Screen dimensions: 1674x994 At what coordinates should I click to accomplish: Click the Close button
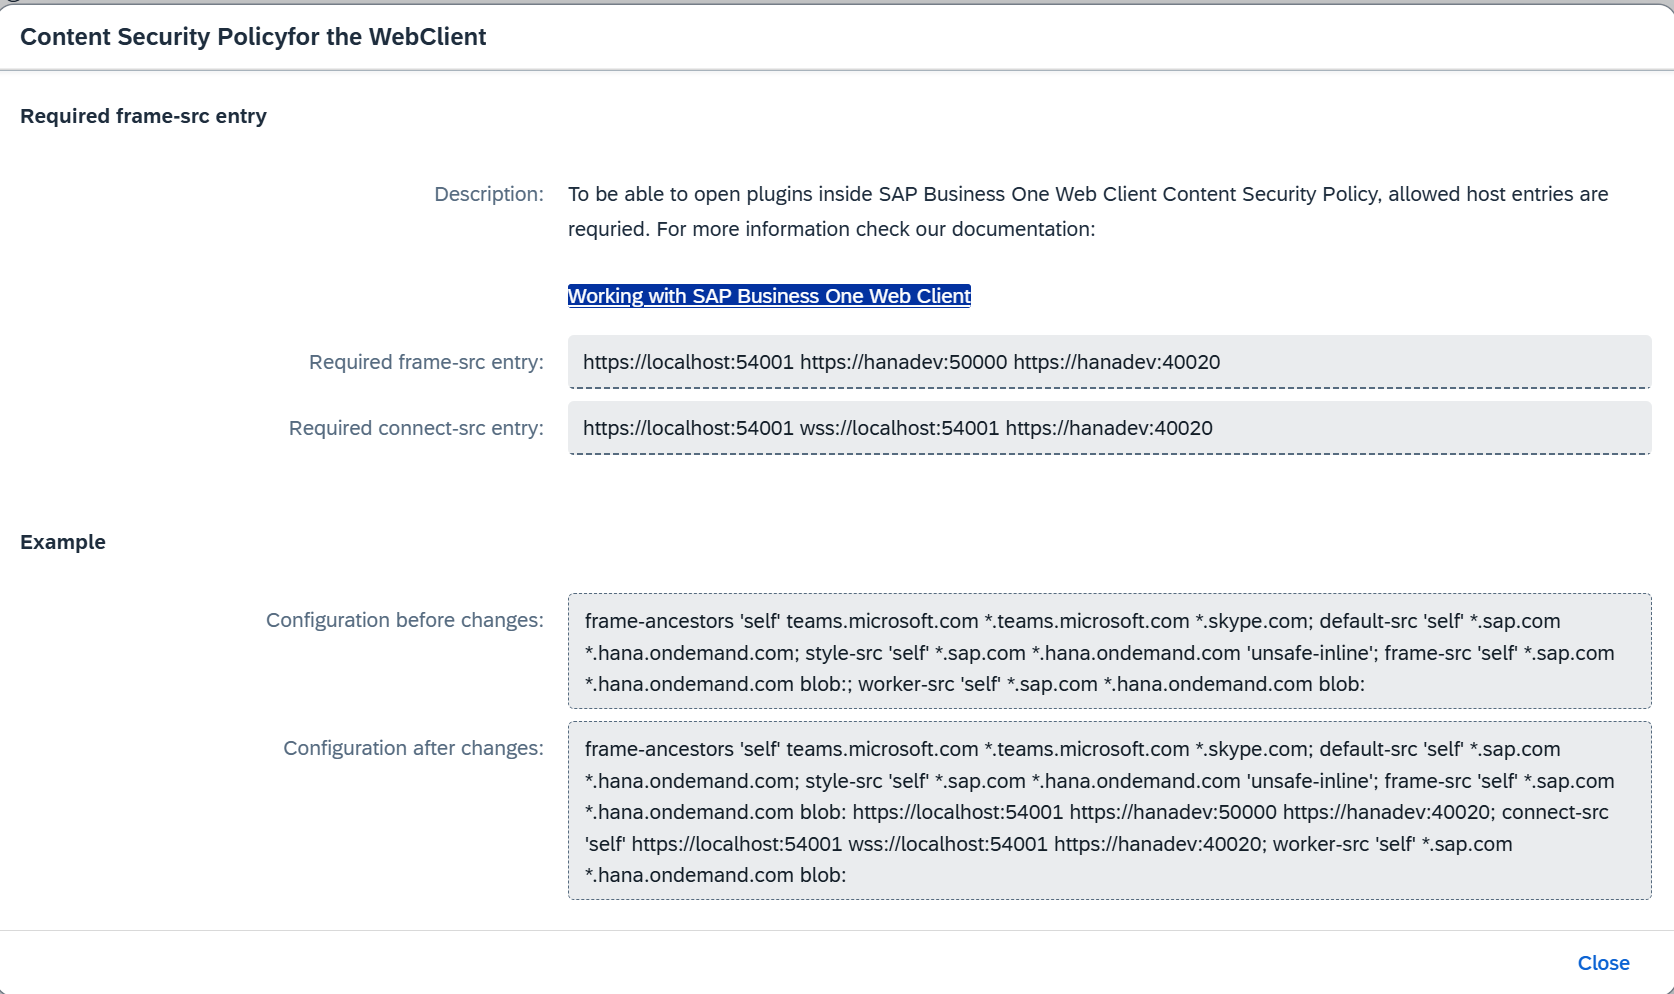point(1602,963)
